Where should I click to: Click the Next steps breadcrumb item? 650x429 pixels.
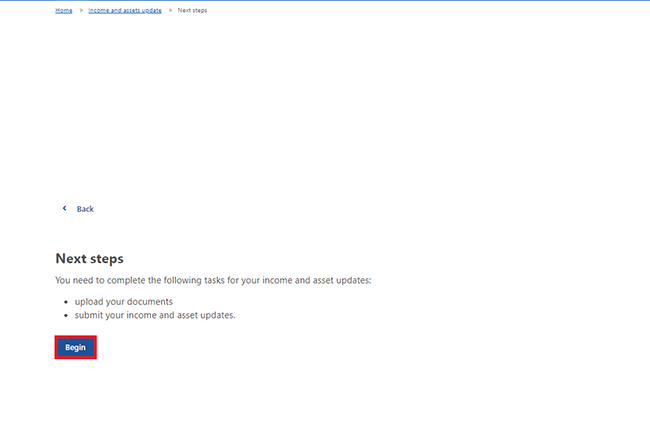click(192, 10)
